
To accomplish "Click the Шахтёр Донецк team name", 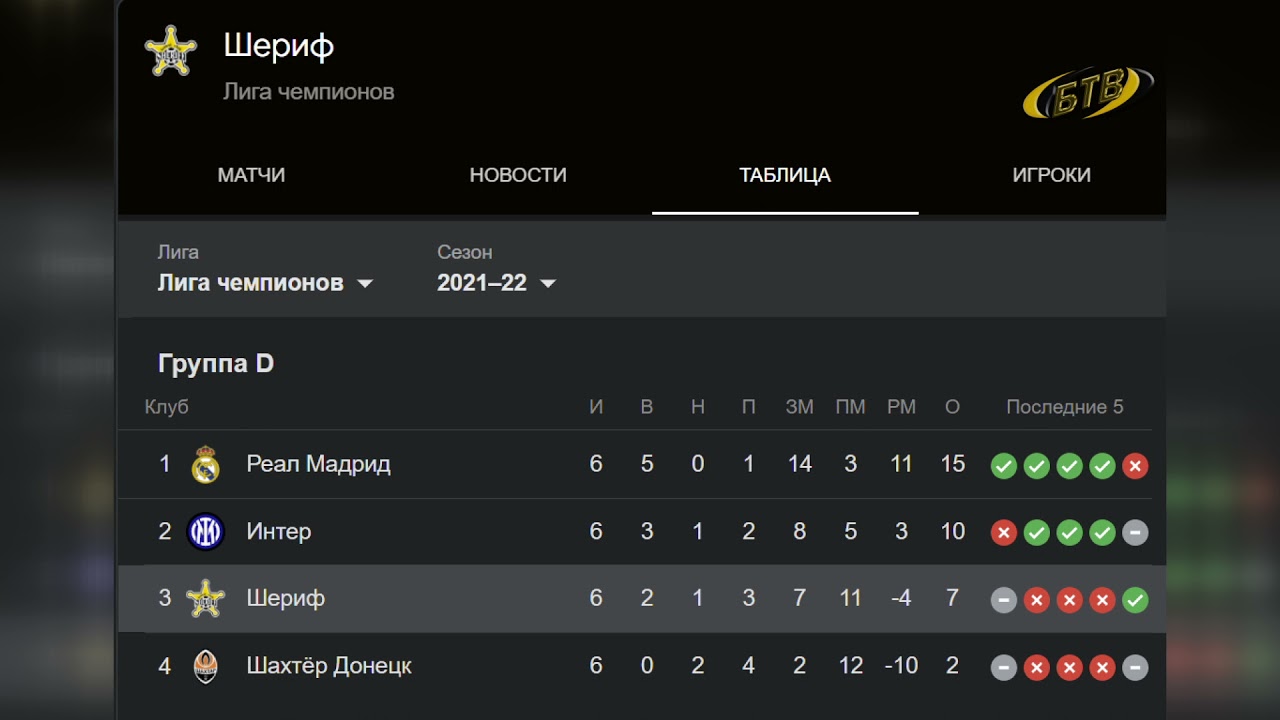I will coord(329,666).
